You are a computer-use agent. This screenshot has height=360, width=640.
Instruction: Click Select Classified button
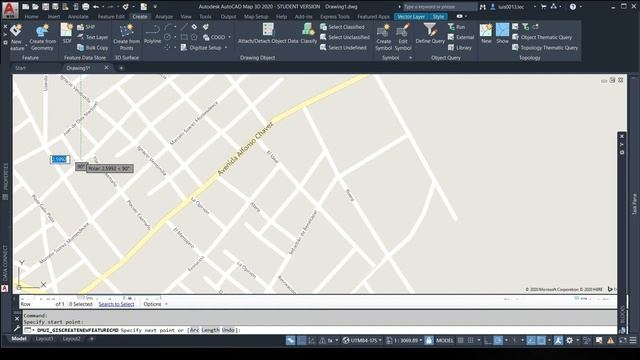[342, 27]
